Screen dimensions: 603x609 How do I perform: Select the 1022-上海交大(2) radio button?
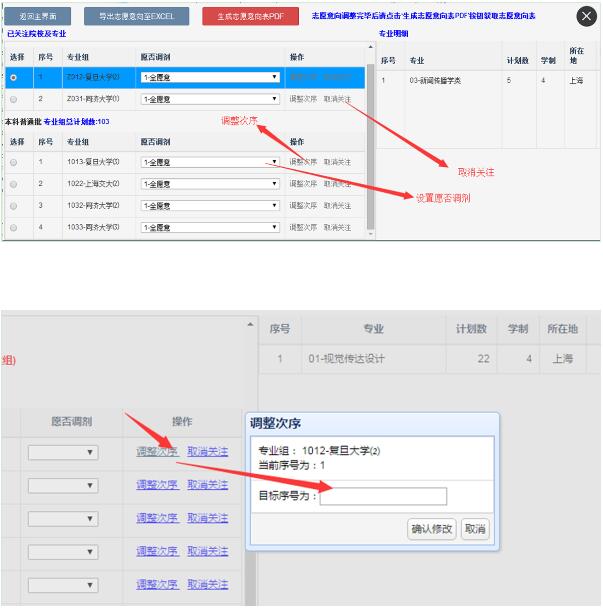[14, 184]
